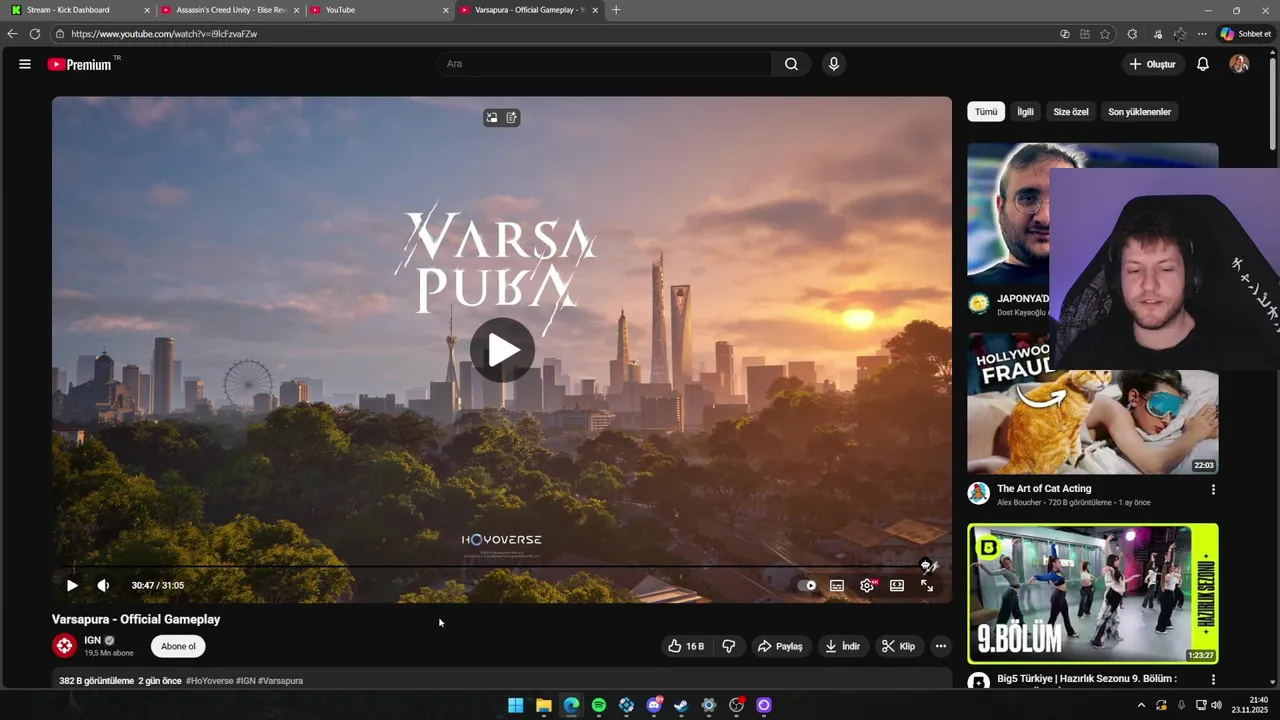
Task: Click the #HoYoverse hashtag link
Action: coord(209,681)
